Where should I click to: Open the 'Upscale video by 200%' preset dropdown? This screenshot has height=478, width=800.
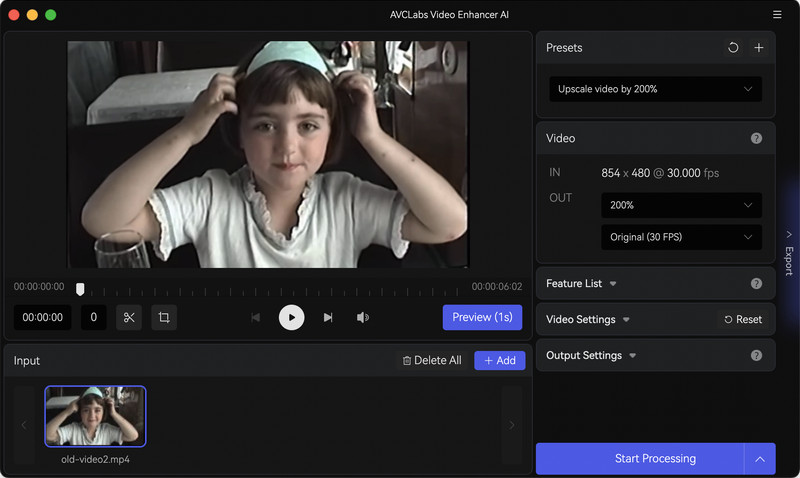pyautogui.click(x=655, y=89)
